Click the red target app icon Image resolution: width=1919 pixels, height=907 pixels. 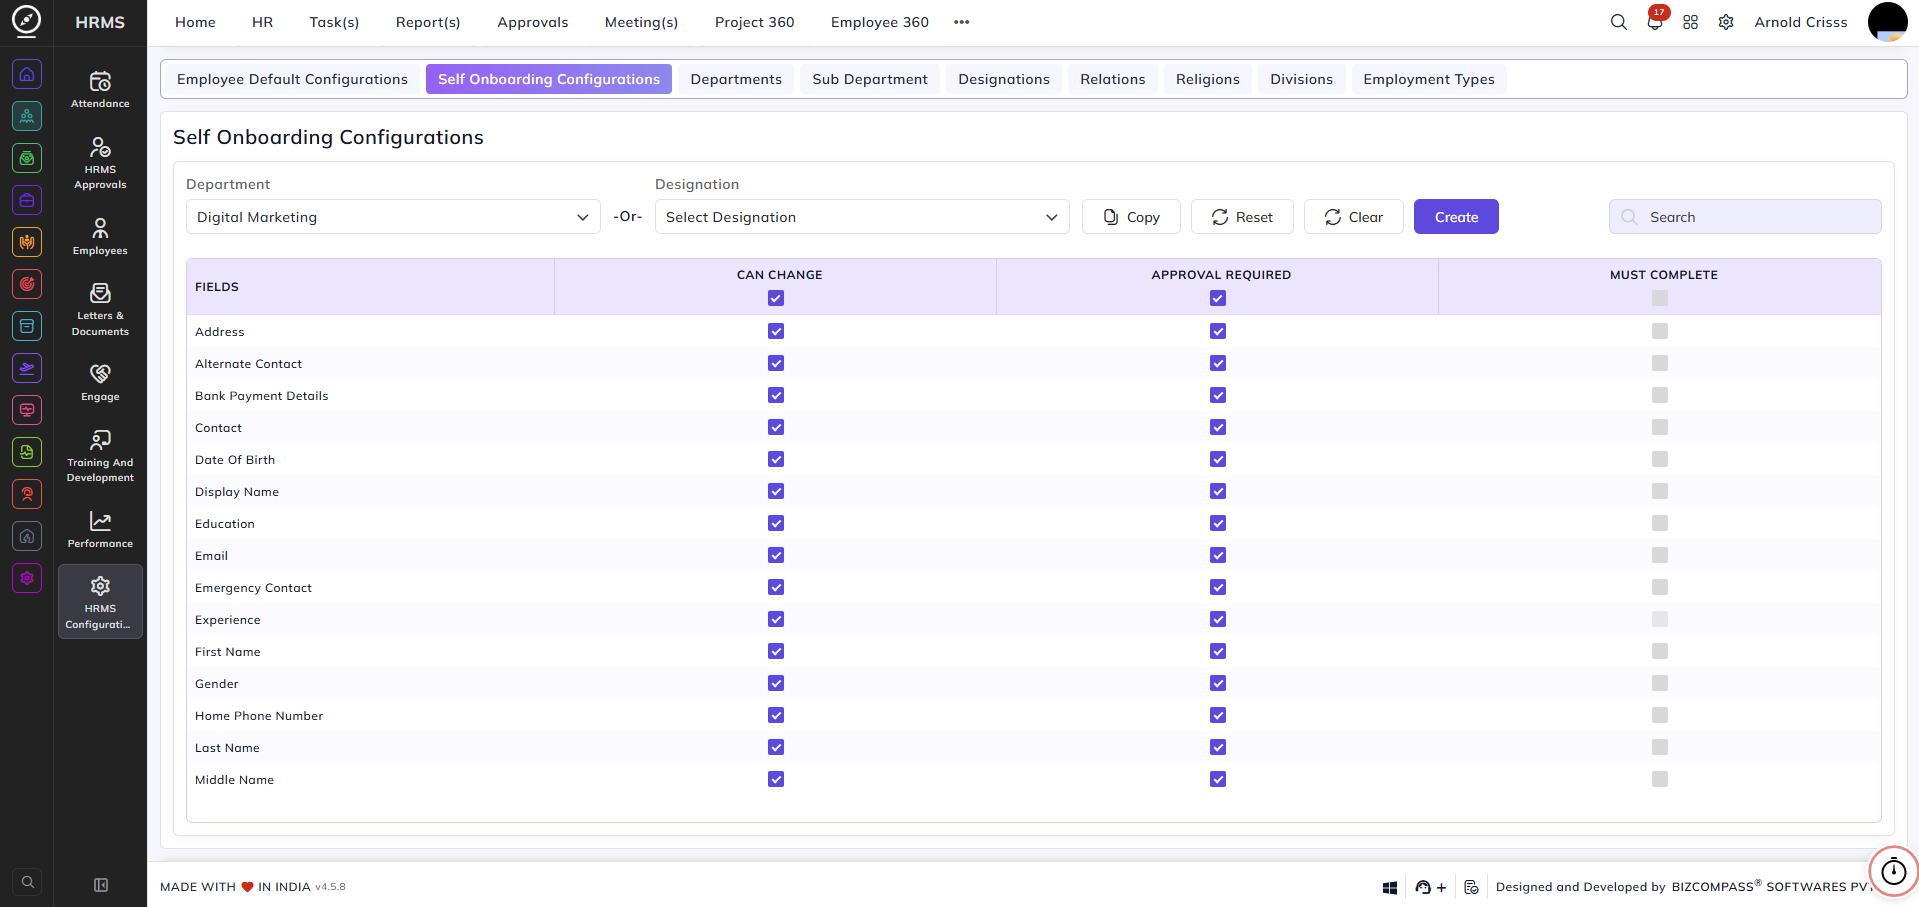[27, 284]
